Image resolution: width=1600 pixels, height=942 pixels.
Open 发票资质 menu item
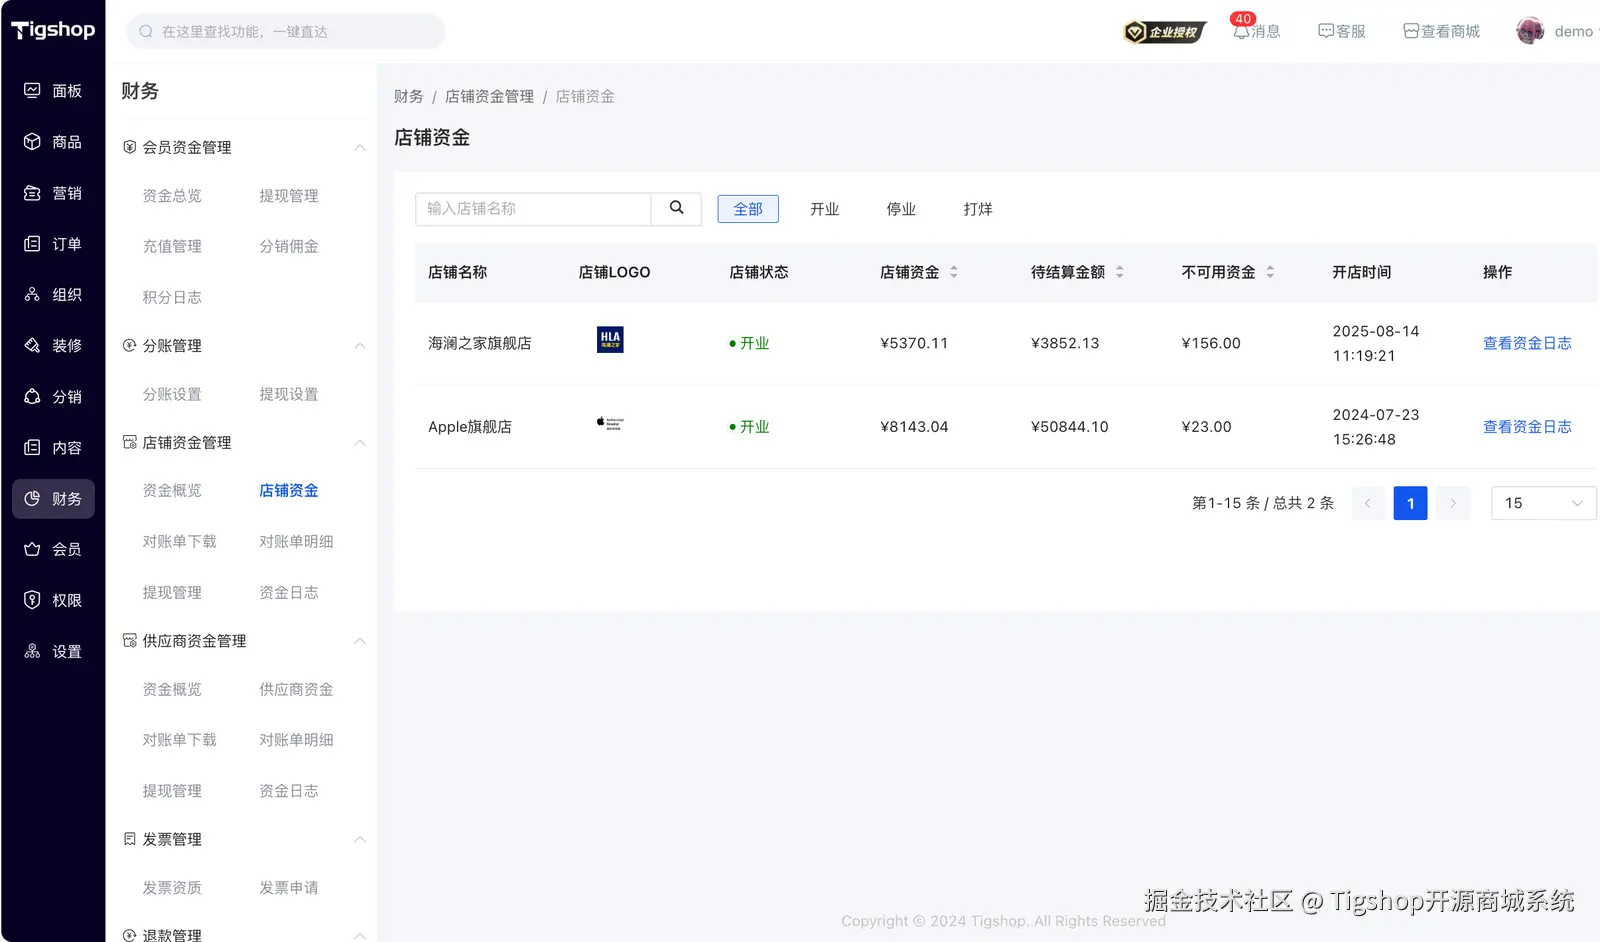[172, 887]
